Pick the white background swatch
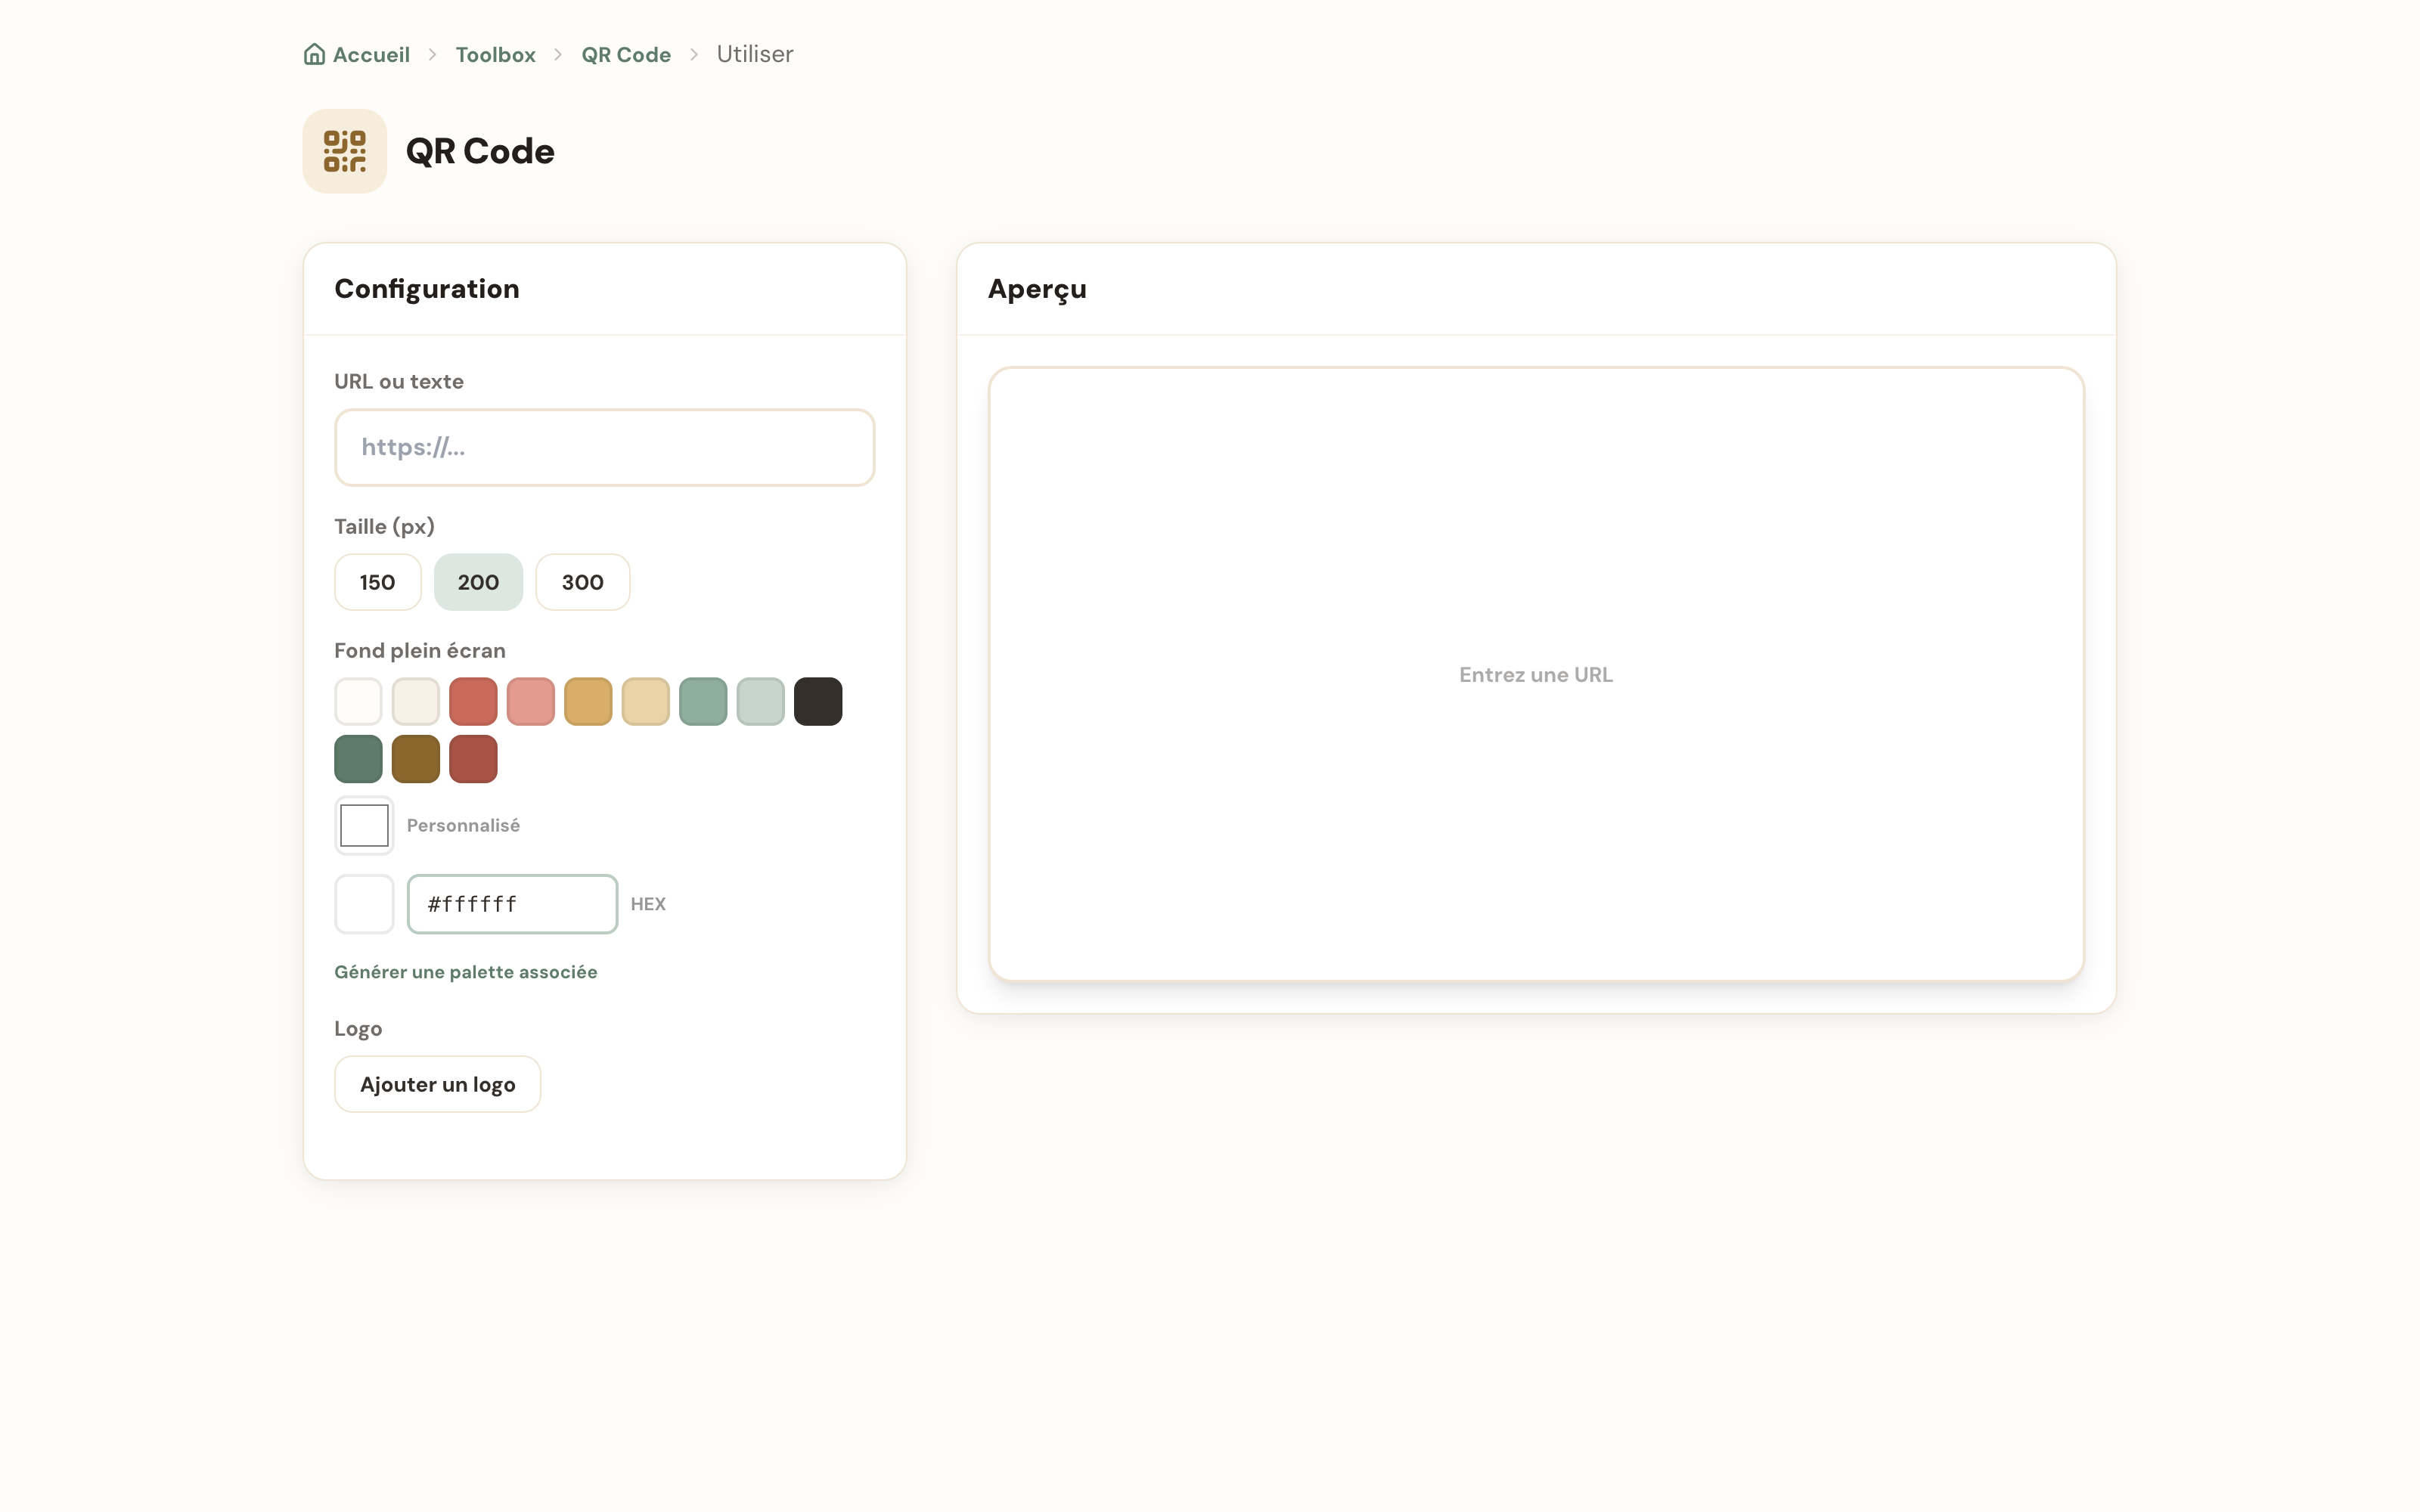Screen dimensions: 2420x1512 point(358,701)
